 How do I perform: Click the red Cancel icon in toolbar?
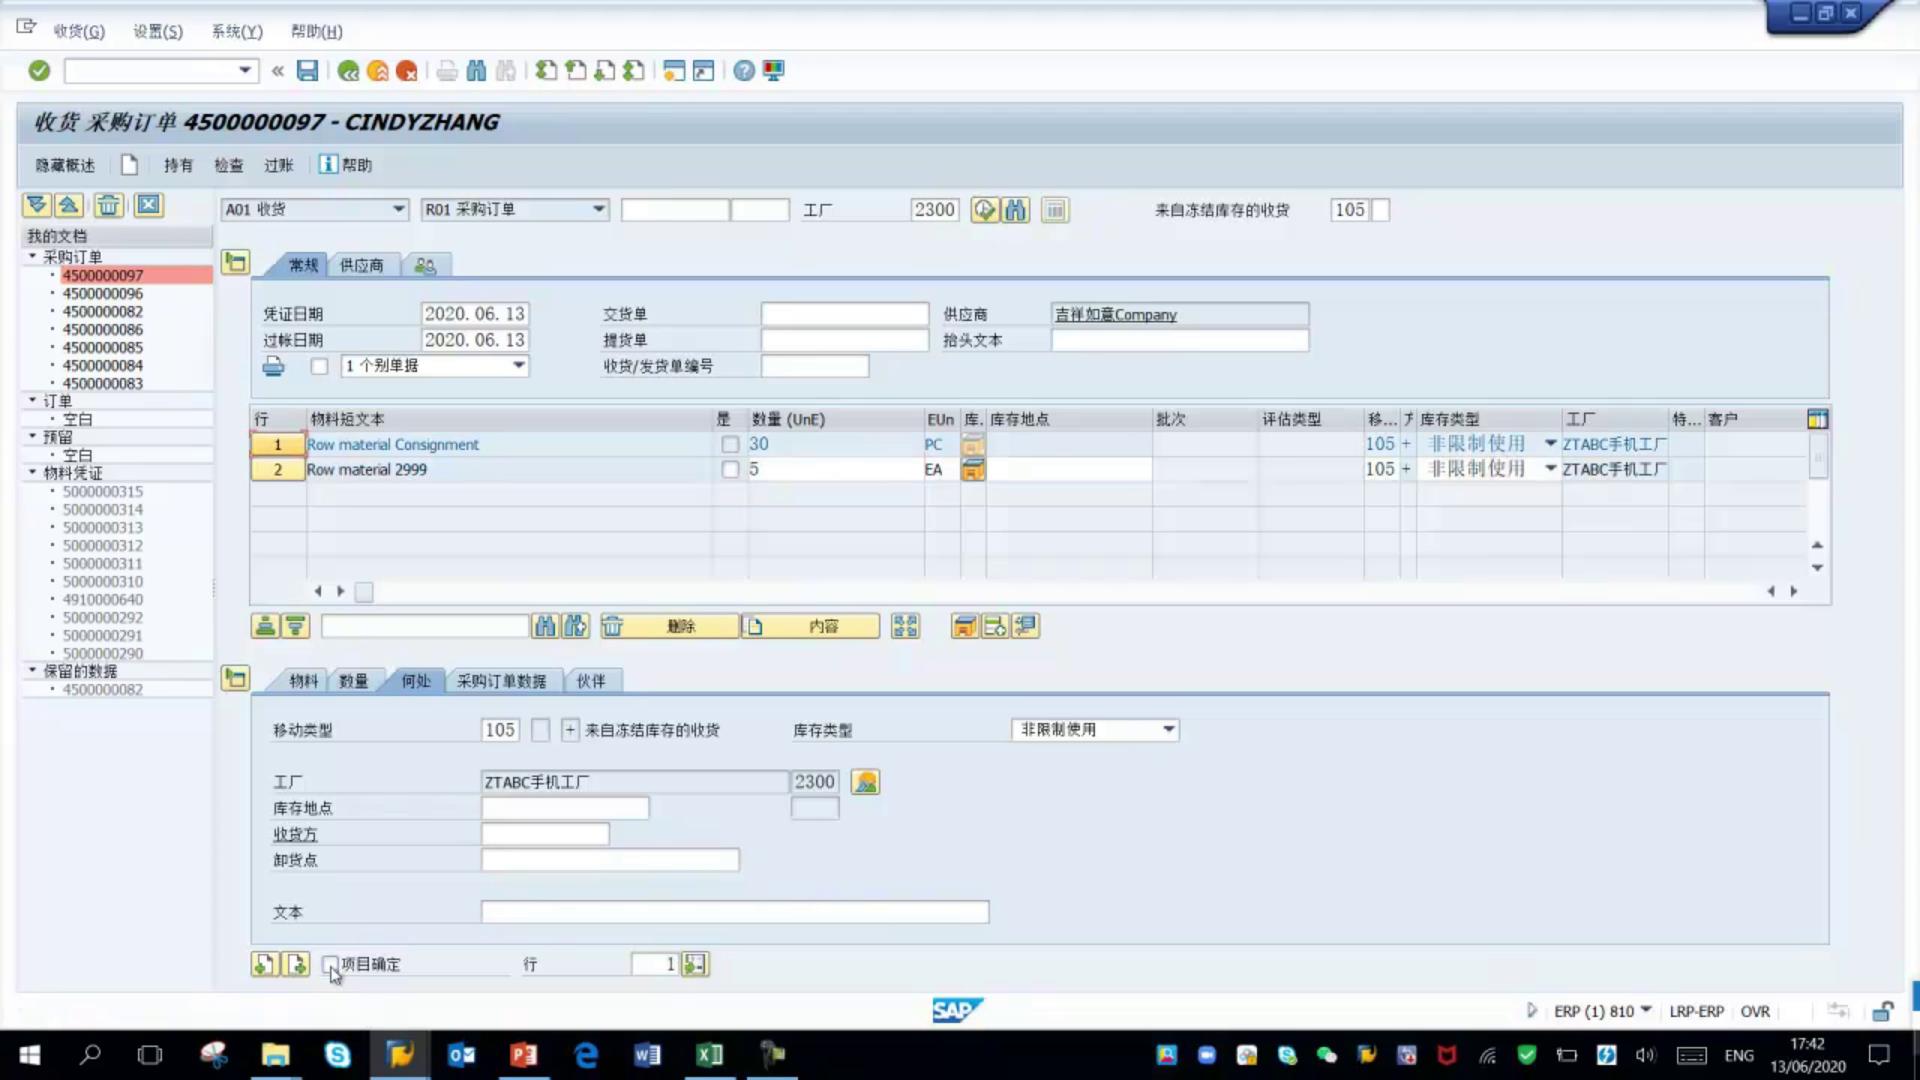[x=406, y=71]
